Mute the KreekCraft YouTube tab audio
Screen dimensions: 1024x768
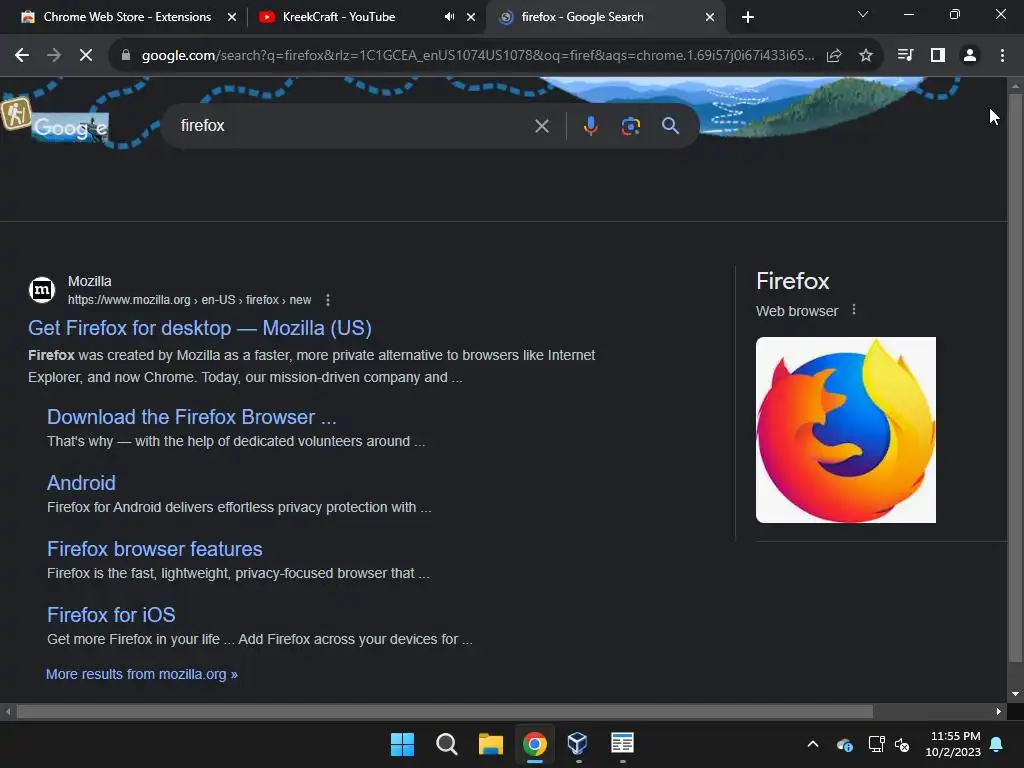coord(449,17)
